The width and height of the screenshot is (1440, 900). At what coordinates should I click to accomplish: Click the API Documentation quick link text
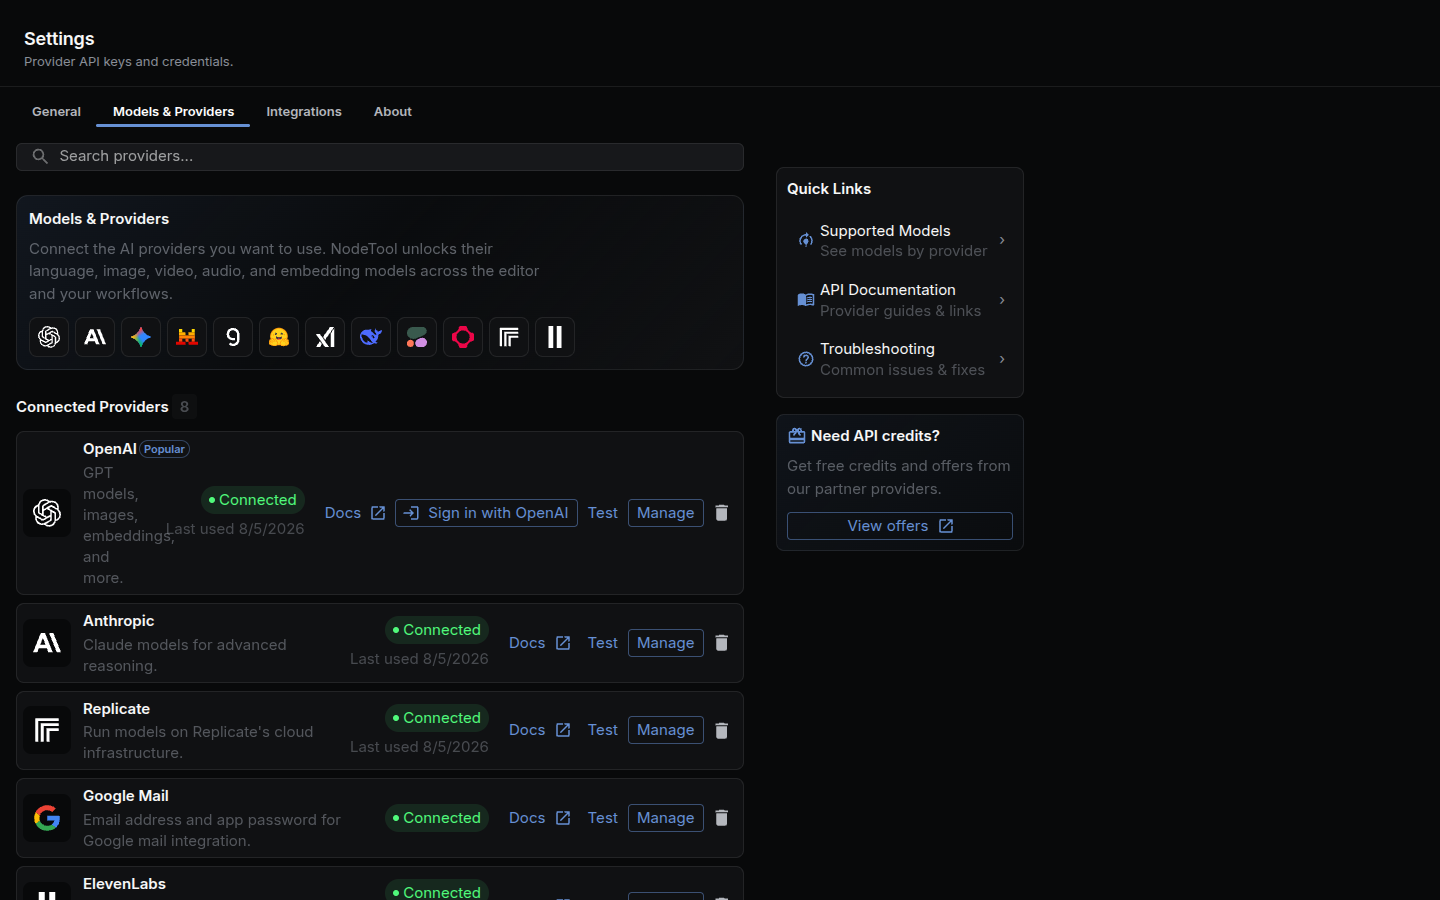tap(888, 290)
